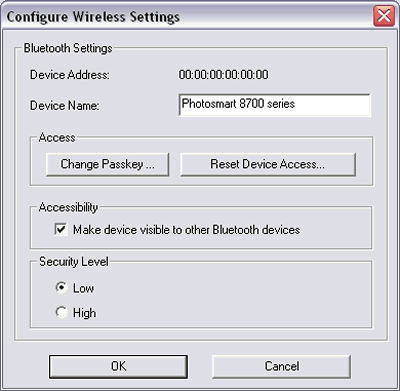Screen dimensions: 400x391
Task: Click Cancel to discard changes
Action: tap(281, 366)
